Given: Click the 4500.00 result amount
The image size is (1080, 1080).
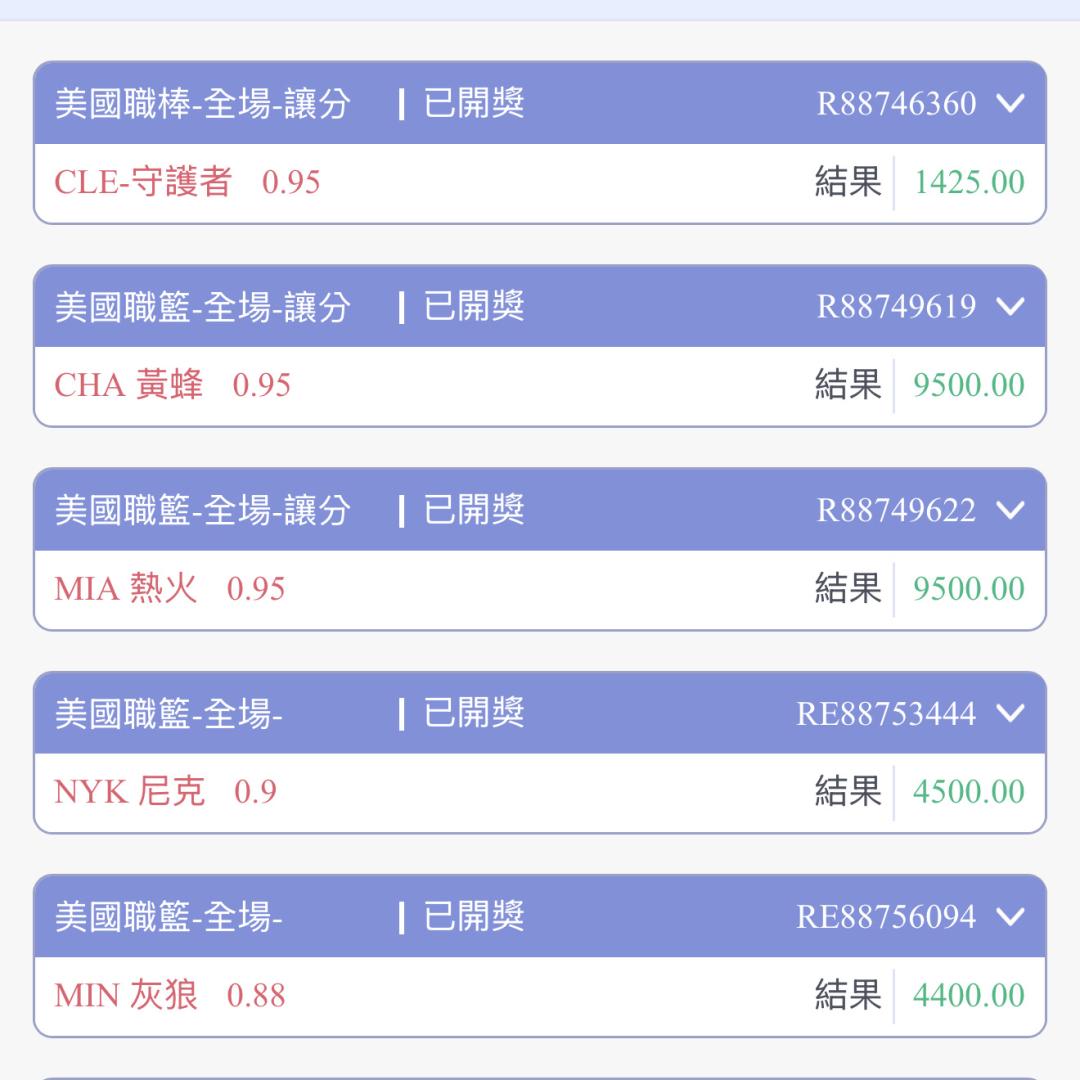Looking at the screenshot, I should tap(969, 792).
